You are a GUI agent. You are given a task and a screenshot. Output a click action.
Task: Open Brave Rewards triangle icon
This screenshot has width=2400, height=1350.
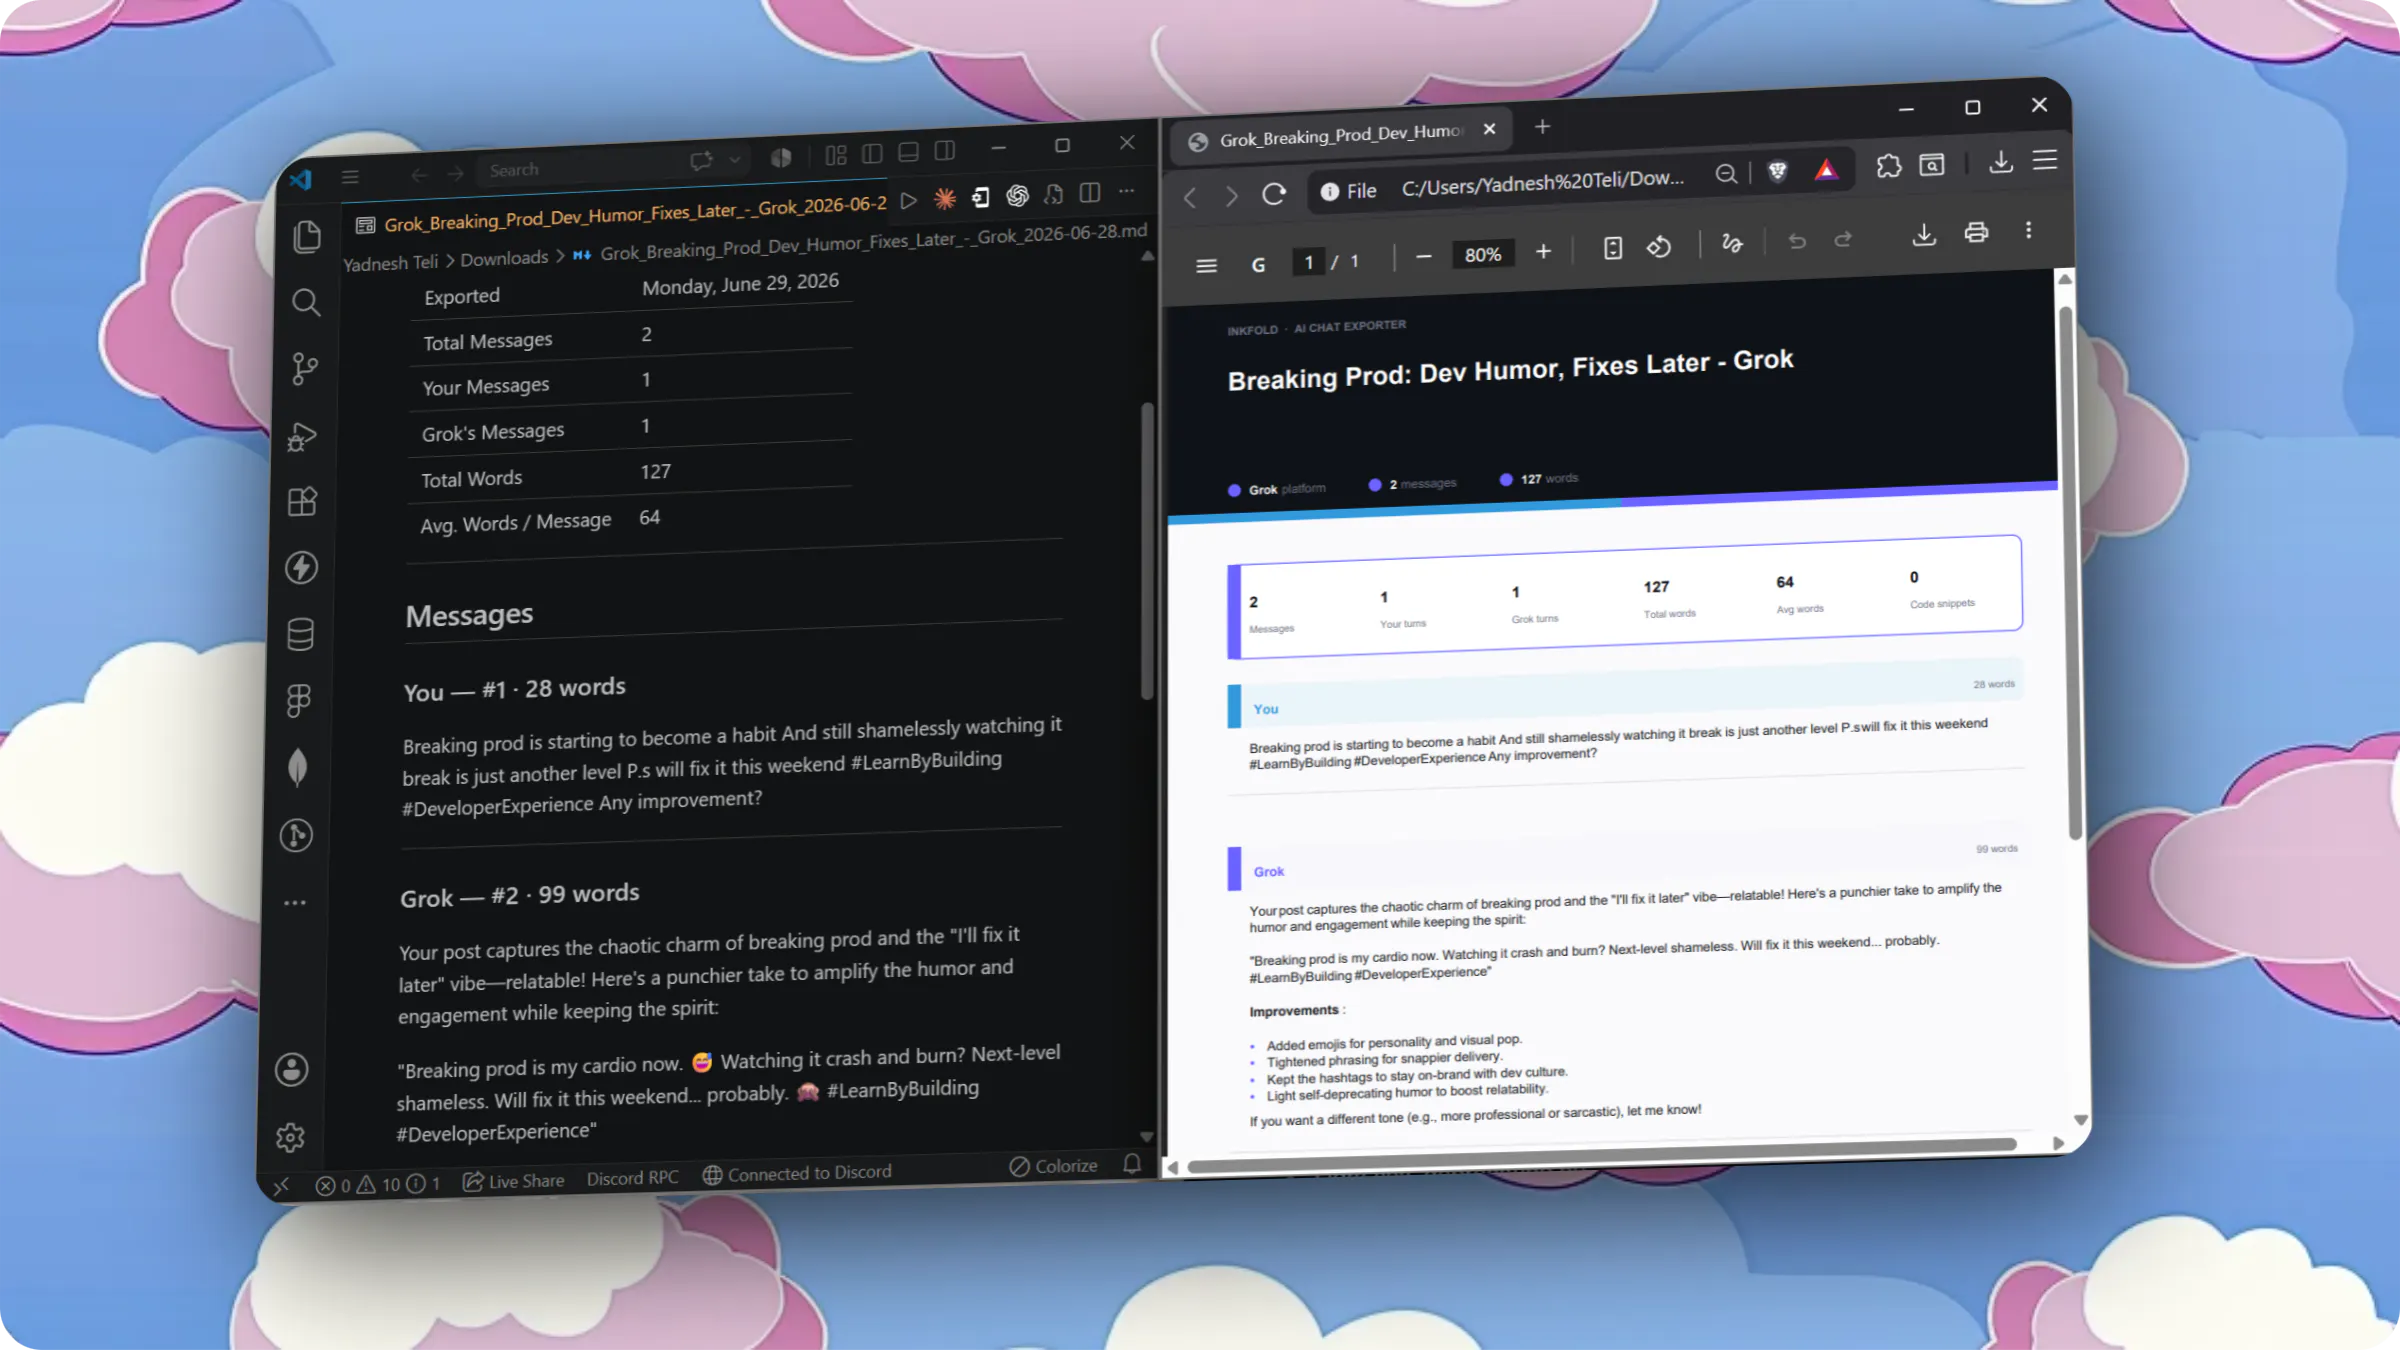click(1826, 169)
